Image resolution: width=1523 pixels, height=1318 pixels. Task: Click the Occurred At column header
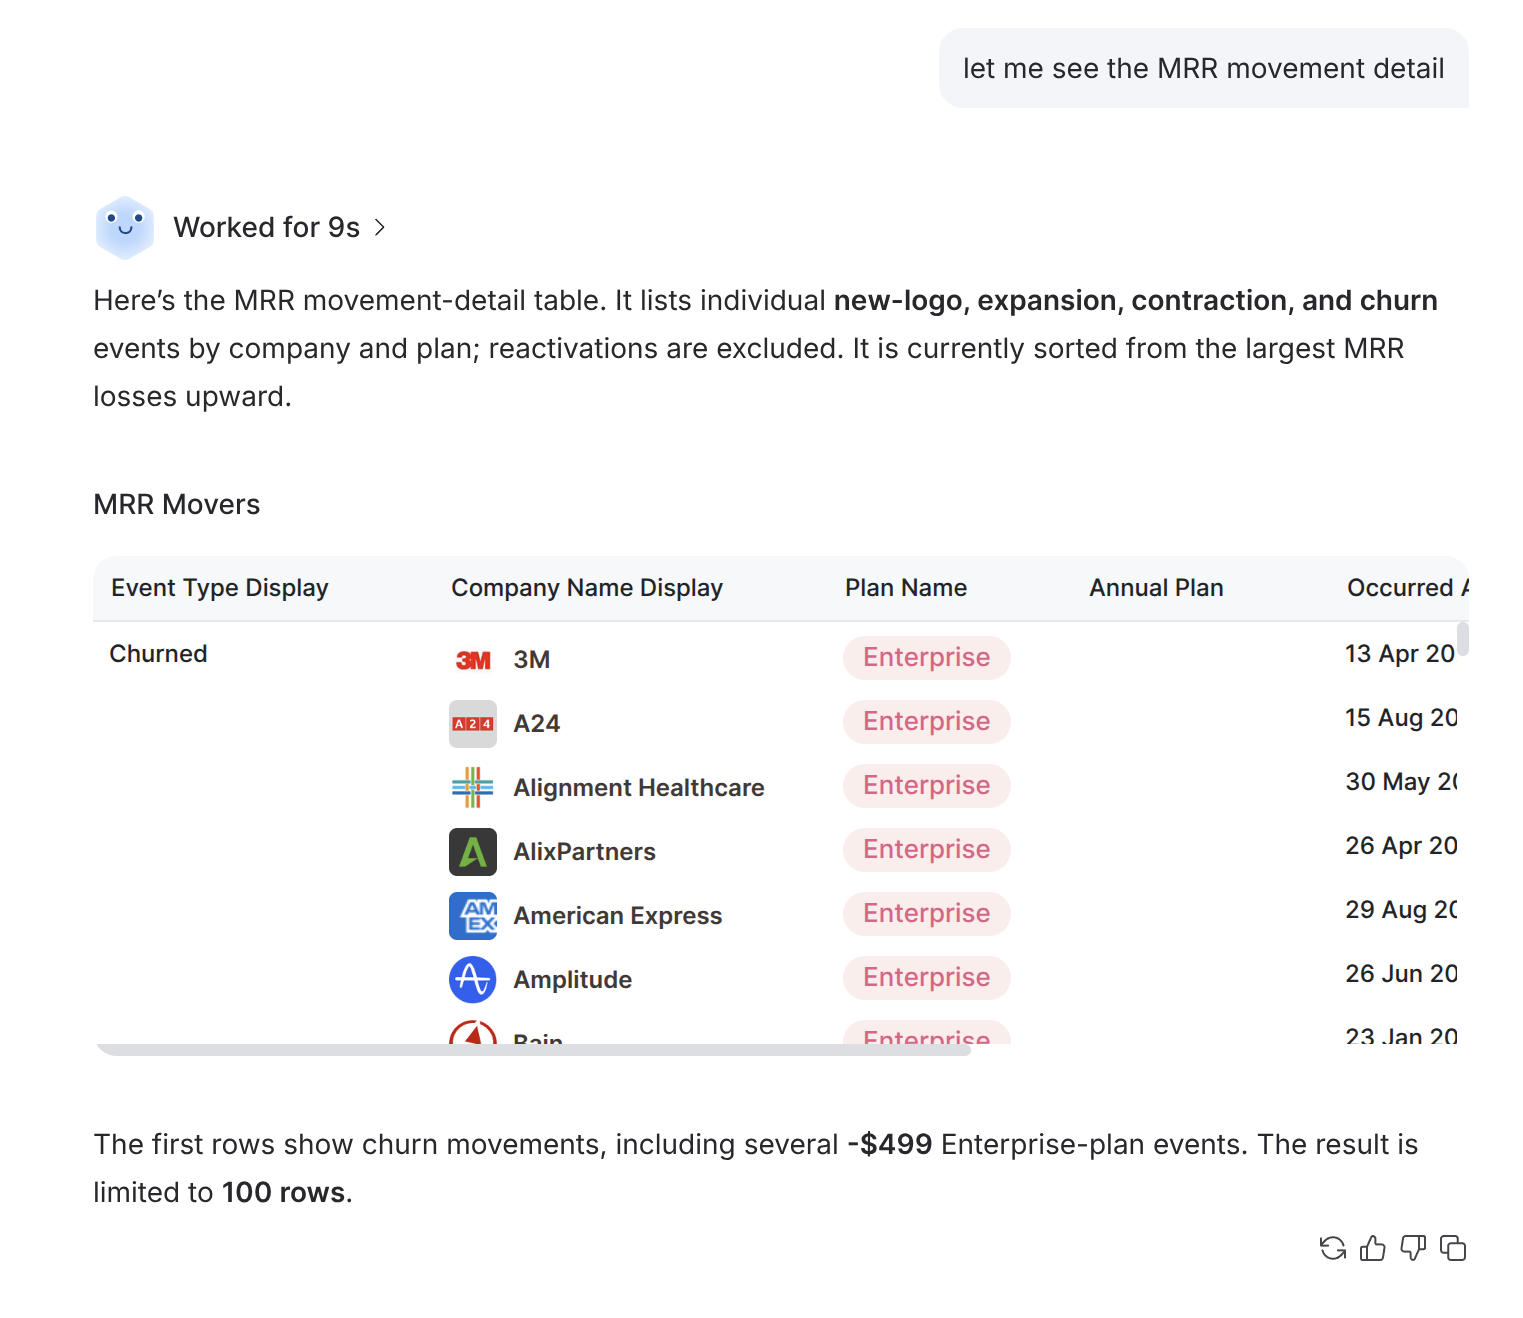pyautogui.click(x=1407, y=588)
